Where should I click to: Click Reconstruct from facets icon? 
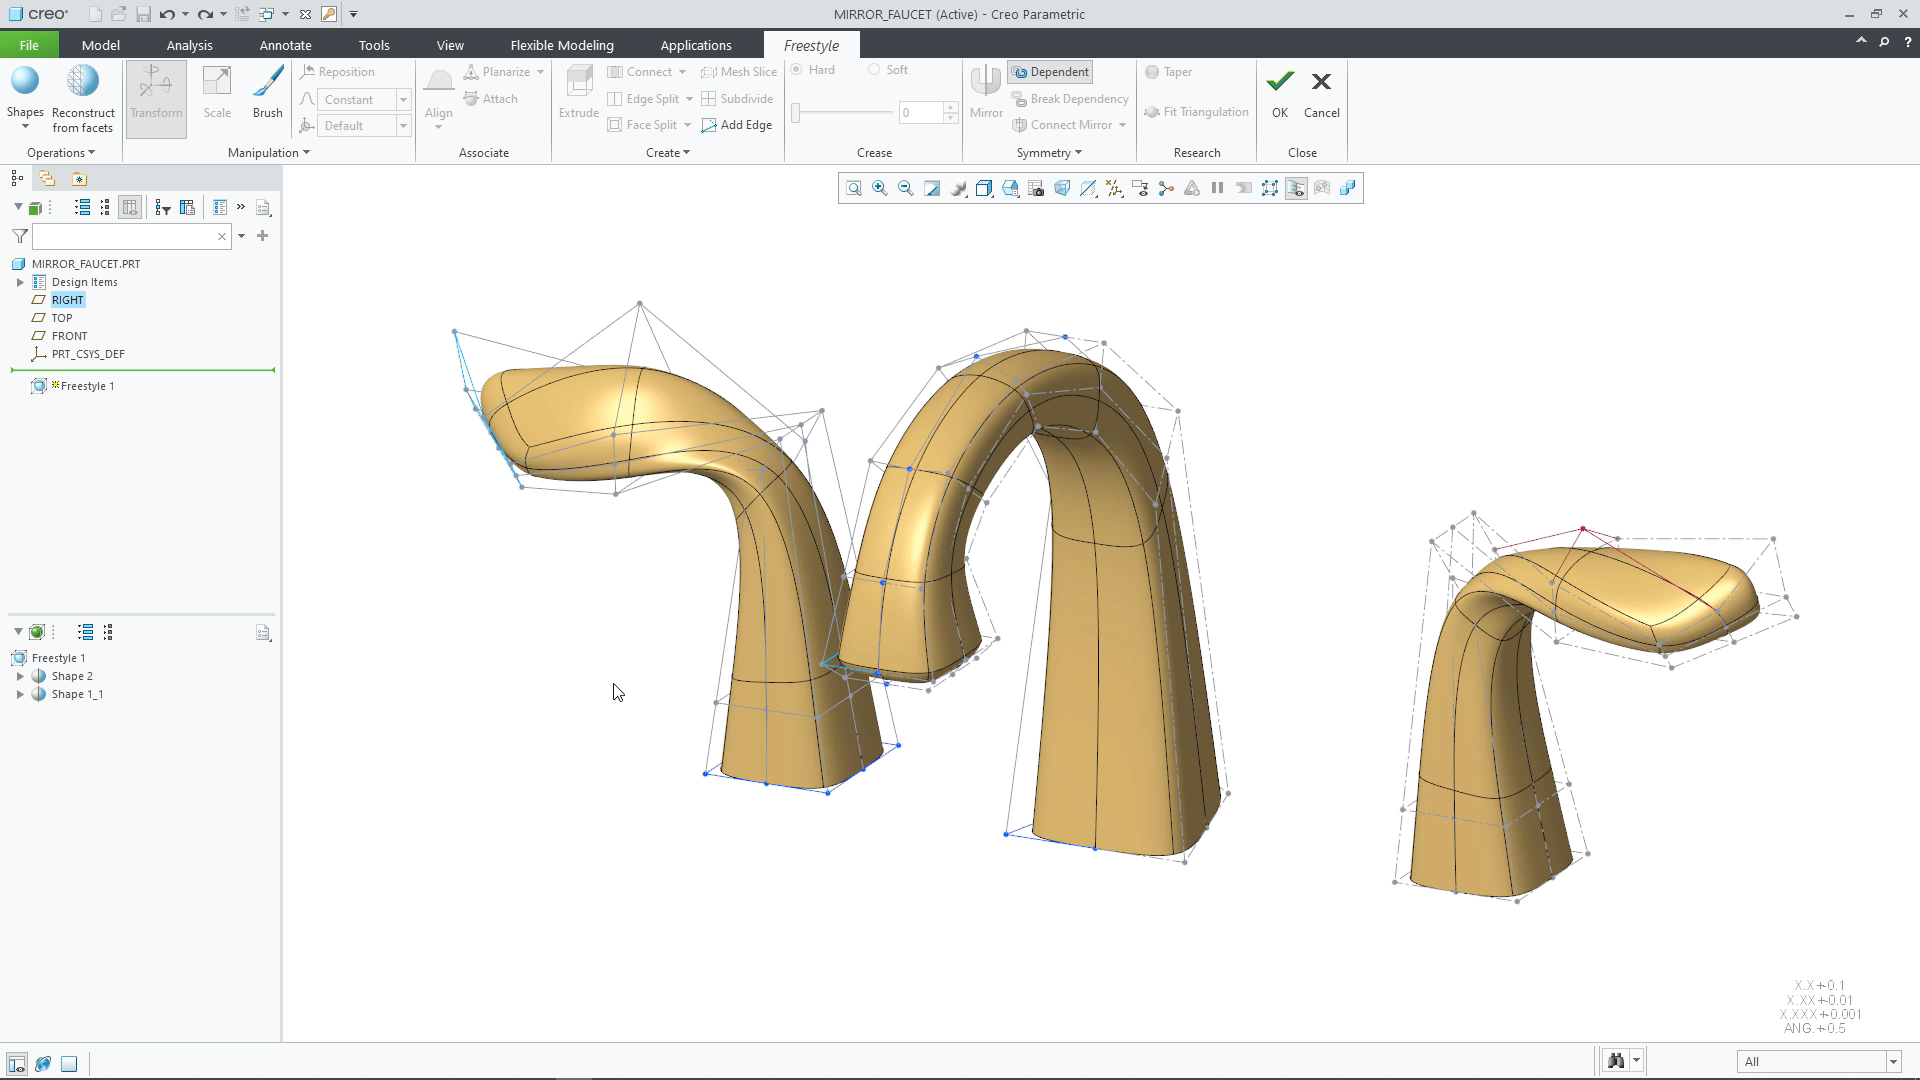coord(83,98)
